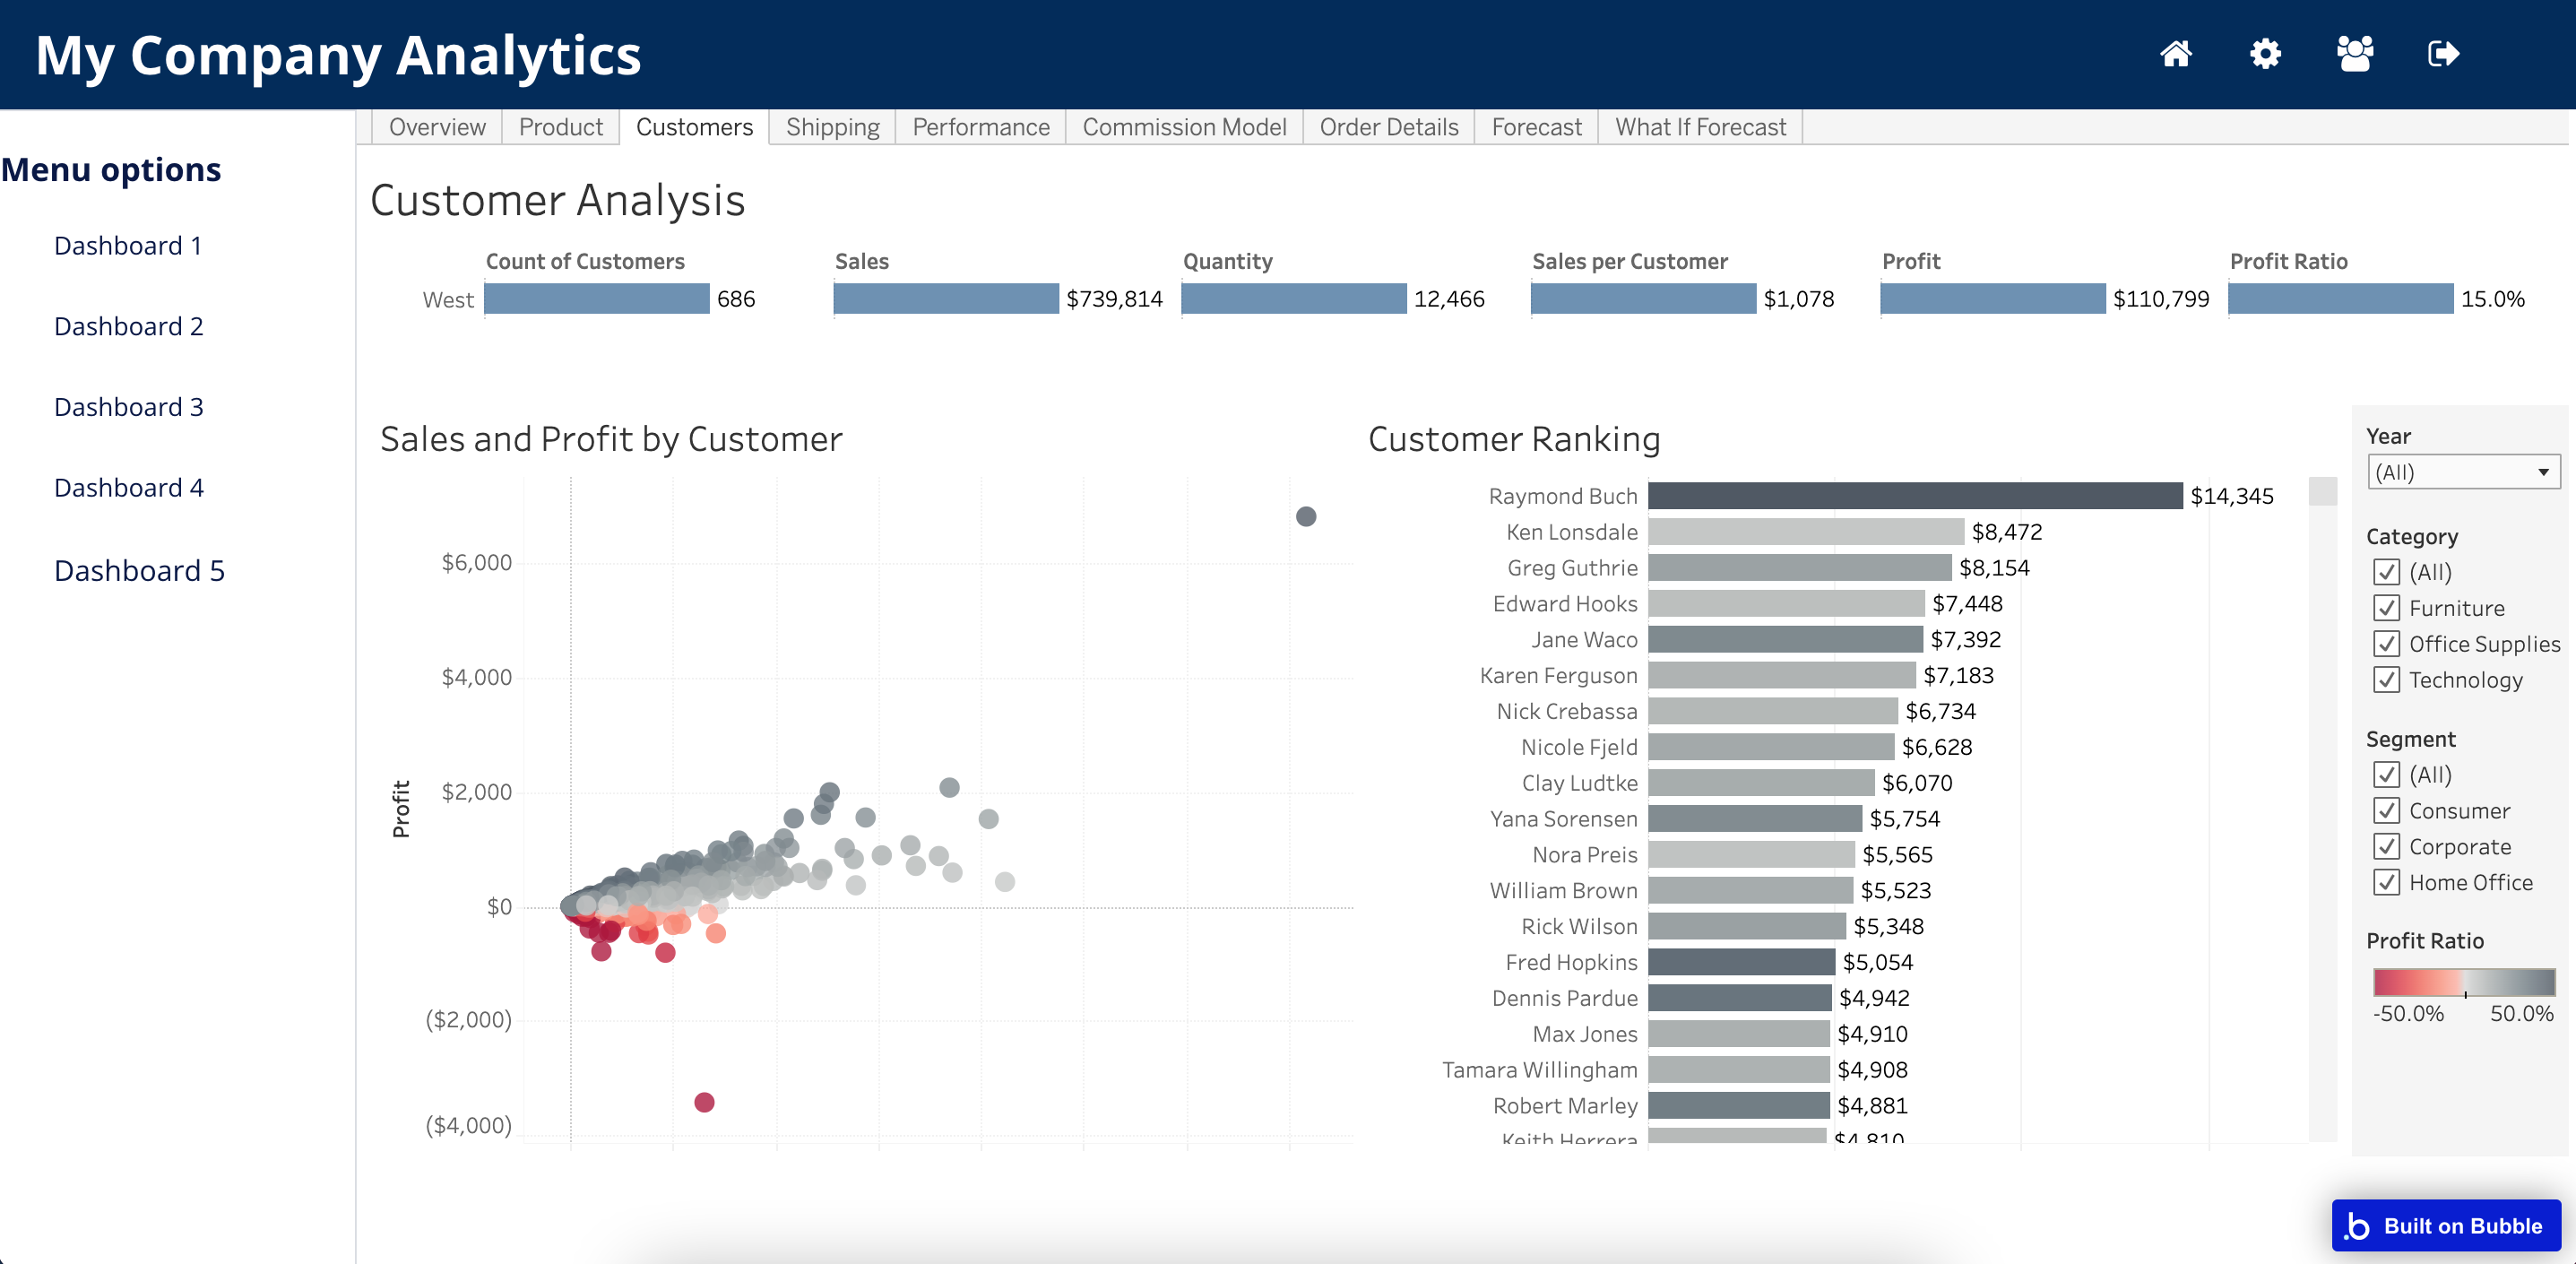Viewport: 2576px width, 1264px height.
Task: Click the Customer Ranking scrollbar thumb
Action: 2322,491
